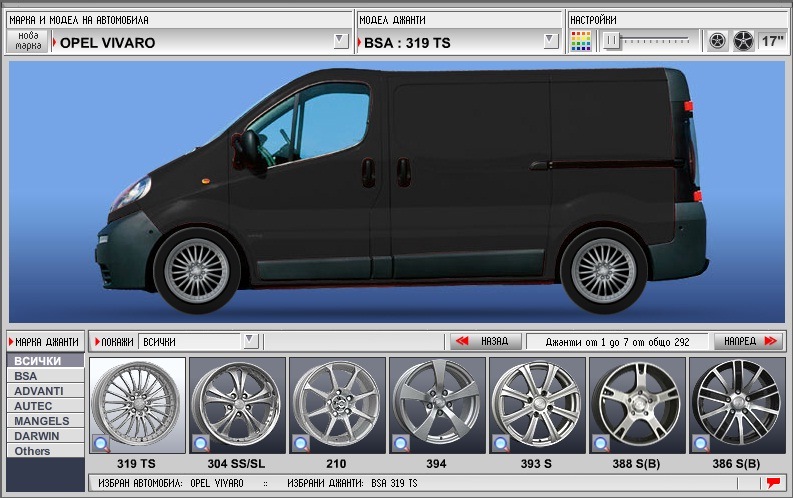Click the '210' wheel label
Screen dimensions: 793x498
click(336, 464)
